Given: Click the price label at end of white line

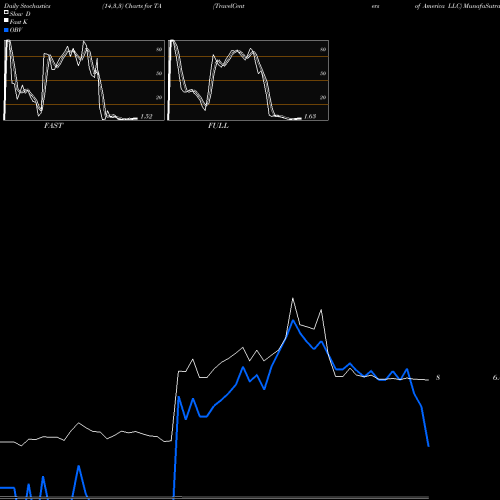Looking at the screenshot, I should click(x=438, y=378).
